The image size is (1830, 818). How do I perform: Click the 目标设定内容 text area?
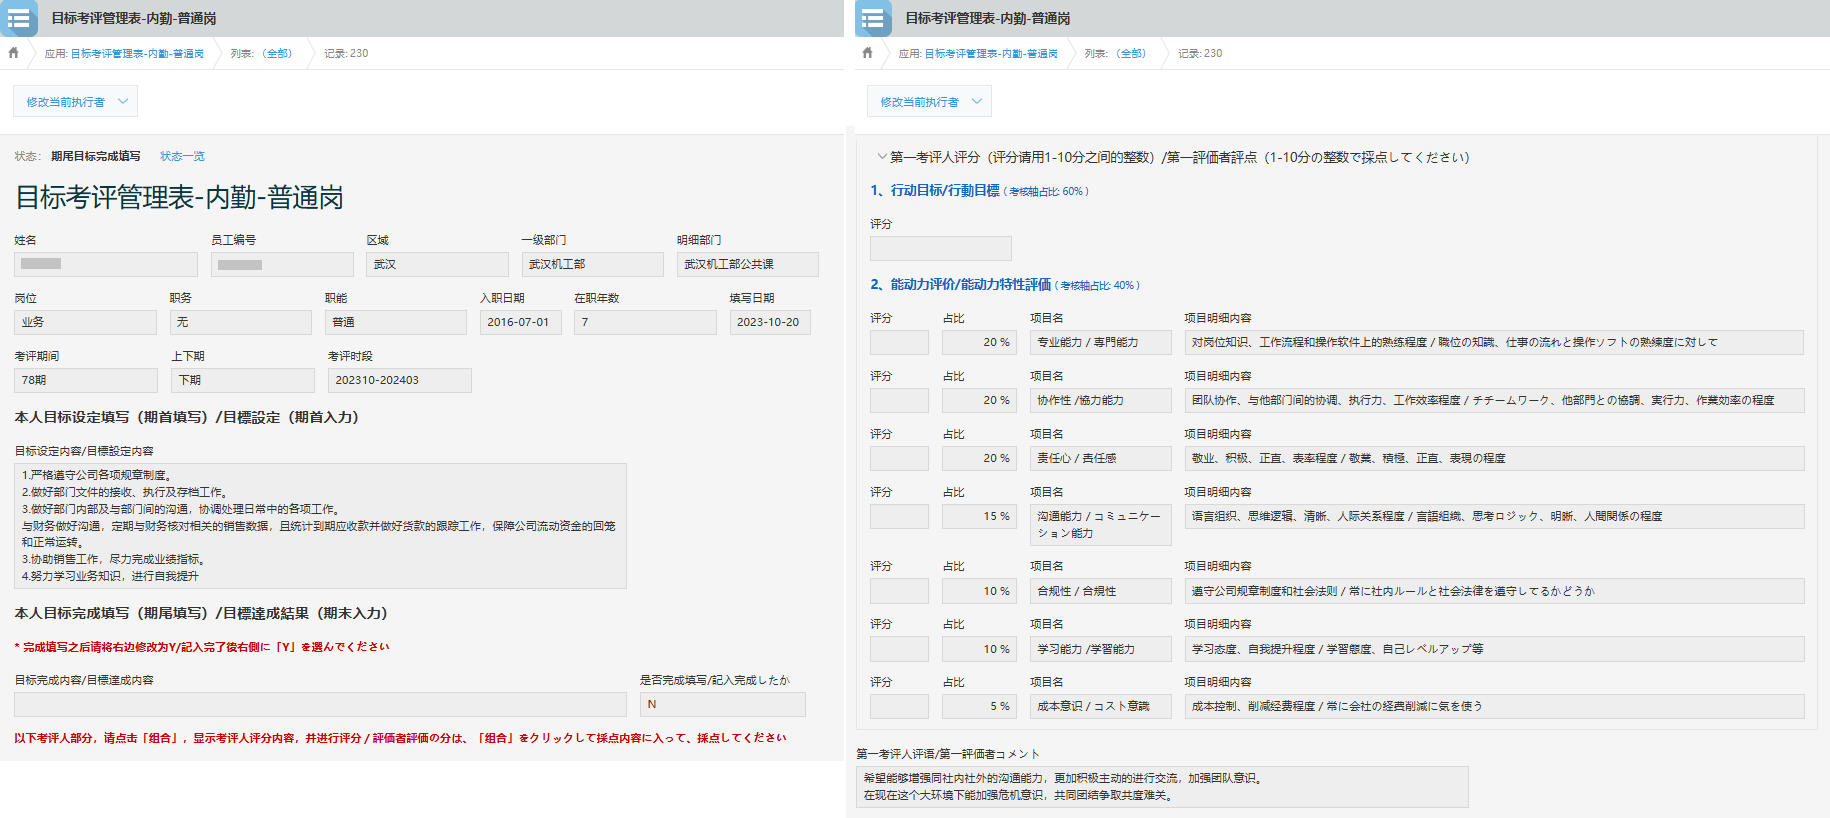point(320,526)
